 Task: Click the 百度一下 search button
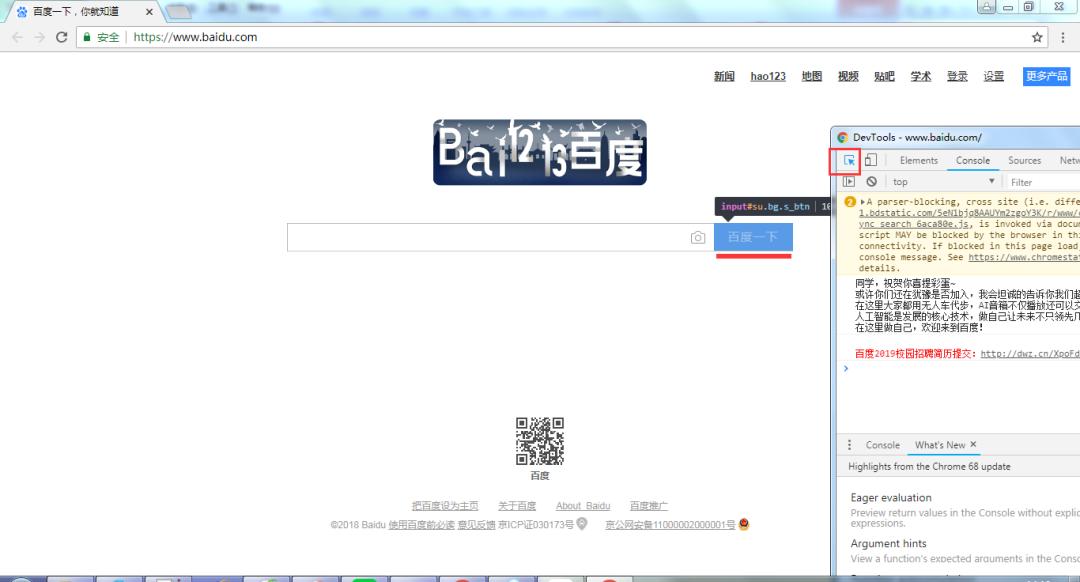tap(753, 237)
